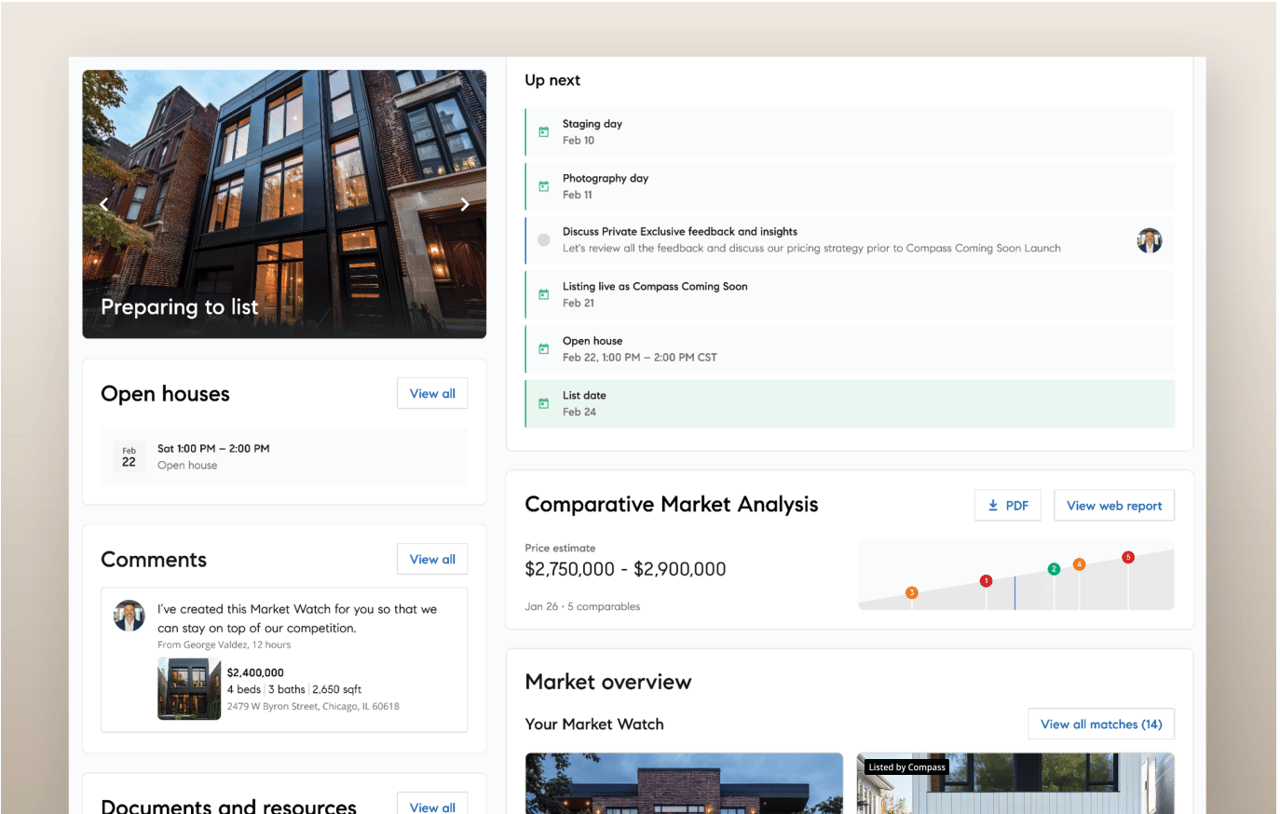Image resolution: width=1280 pixels, height=814 pixels.
Task: Open View web report for market analysis
Action: (x=1114, y=506)
